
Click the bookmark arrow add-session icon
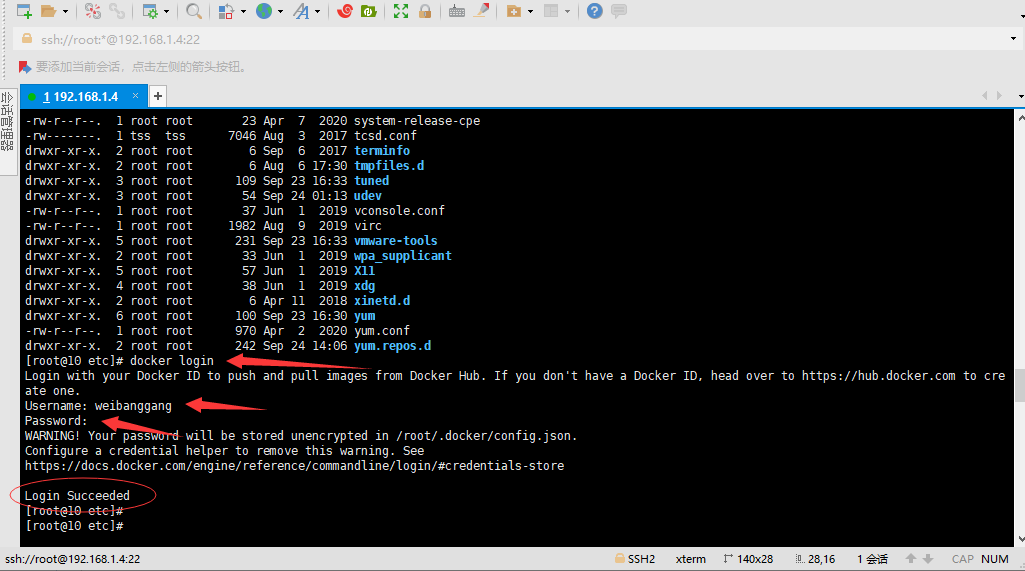(x=24, y=67)
